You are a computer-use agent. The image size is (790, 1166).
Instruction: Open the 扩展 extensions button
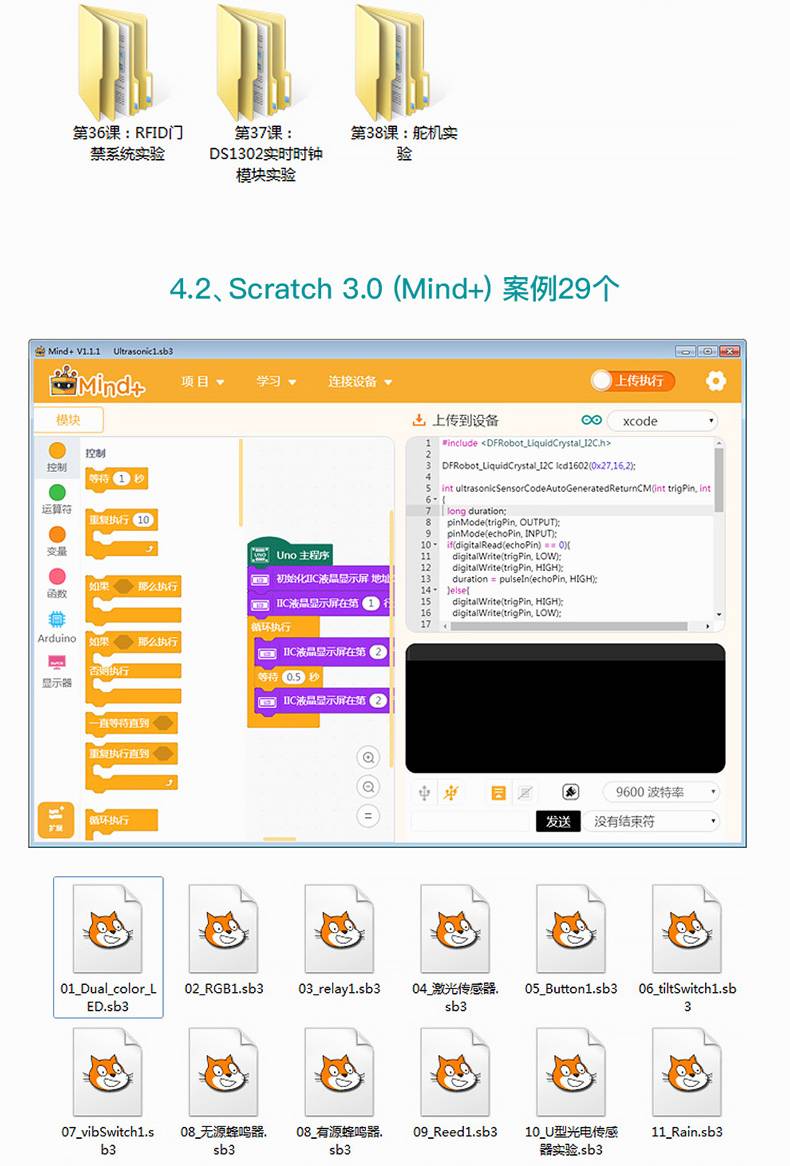tap(56, 819)
